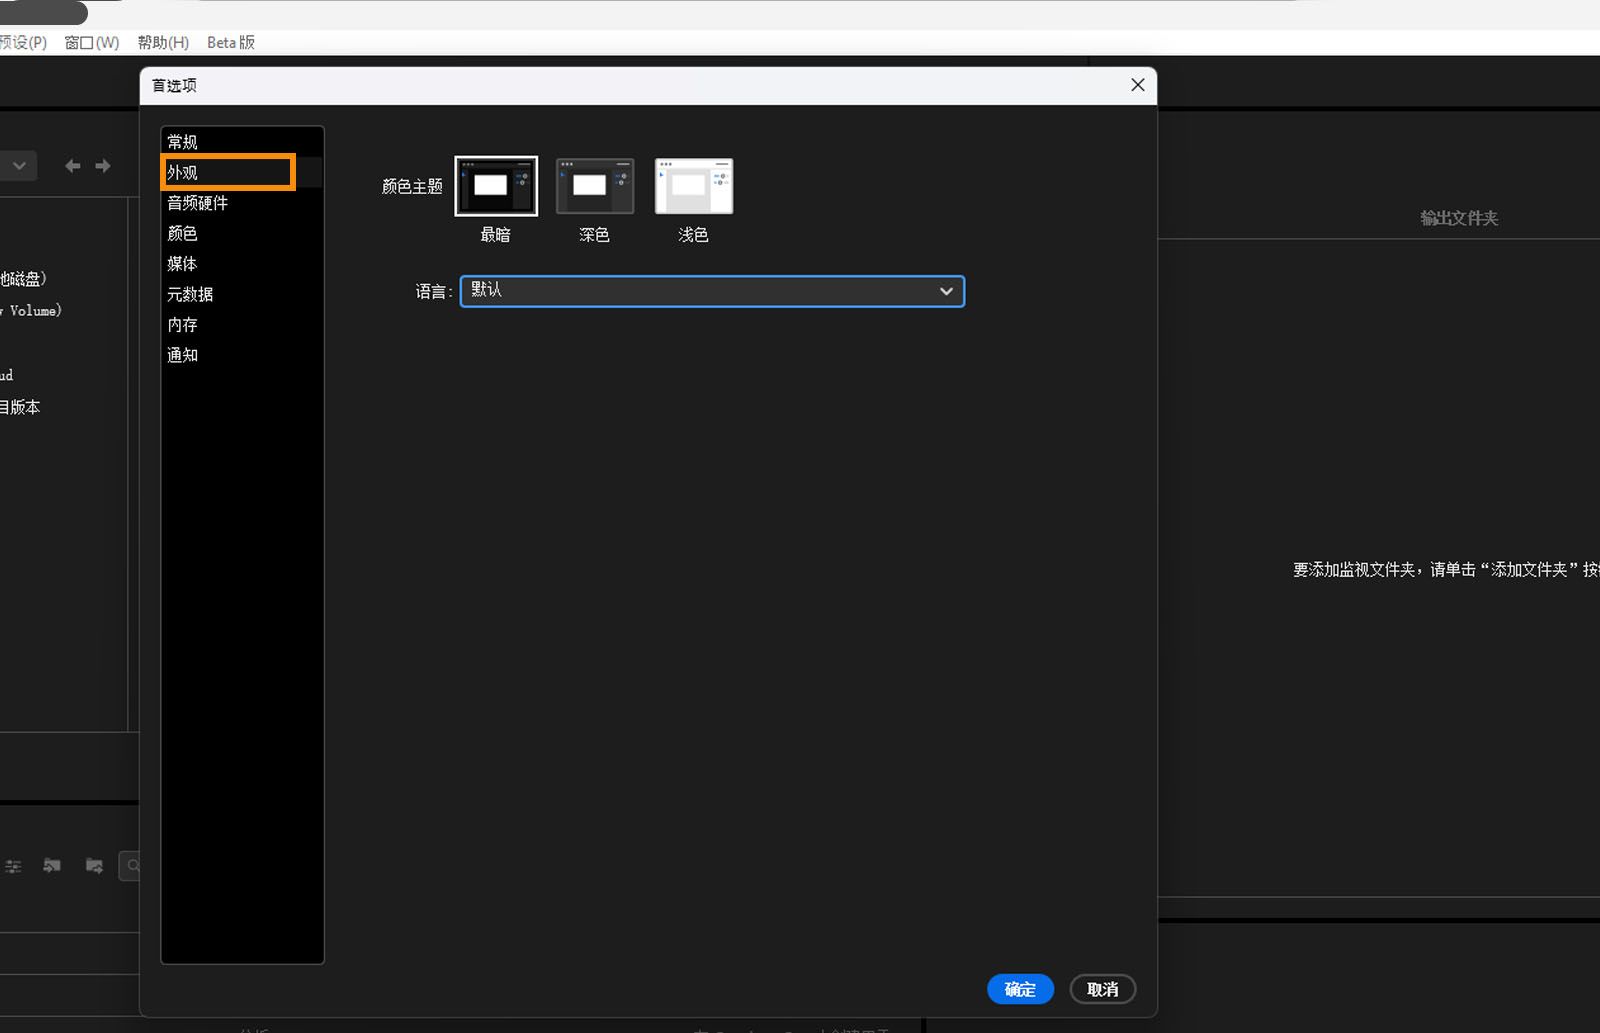
Task: Click the 输出文件夹 column header
Action: pos(1459,218)
